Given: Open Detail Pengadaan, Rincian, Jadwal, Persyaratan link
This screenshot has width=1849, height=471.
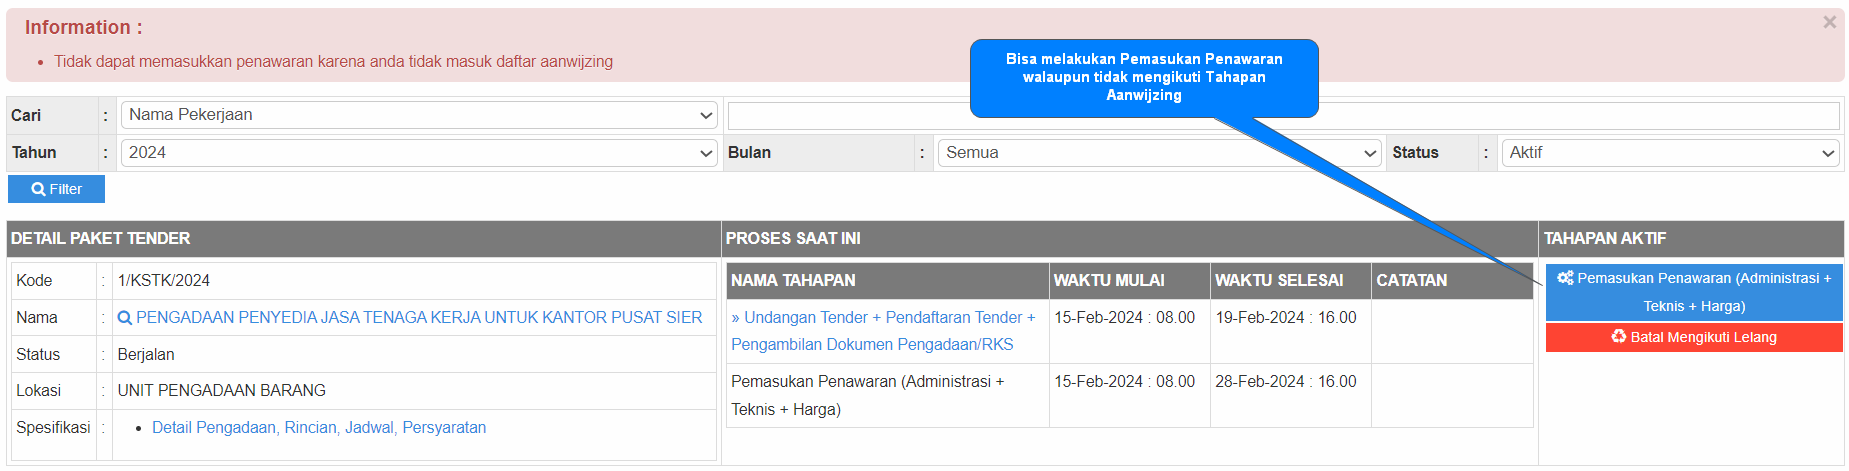Looking at the screenshot, I should coord(319,428).
